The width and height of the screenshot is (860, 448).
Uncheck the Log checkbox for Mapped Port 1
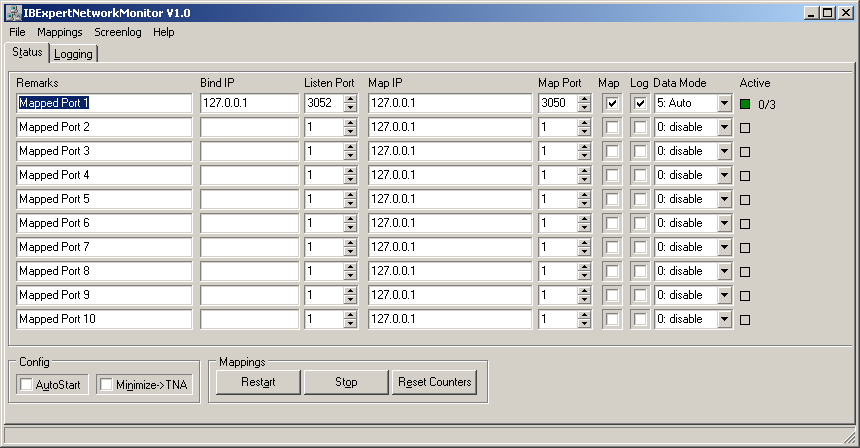click(640, 103)
